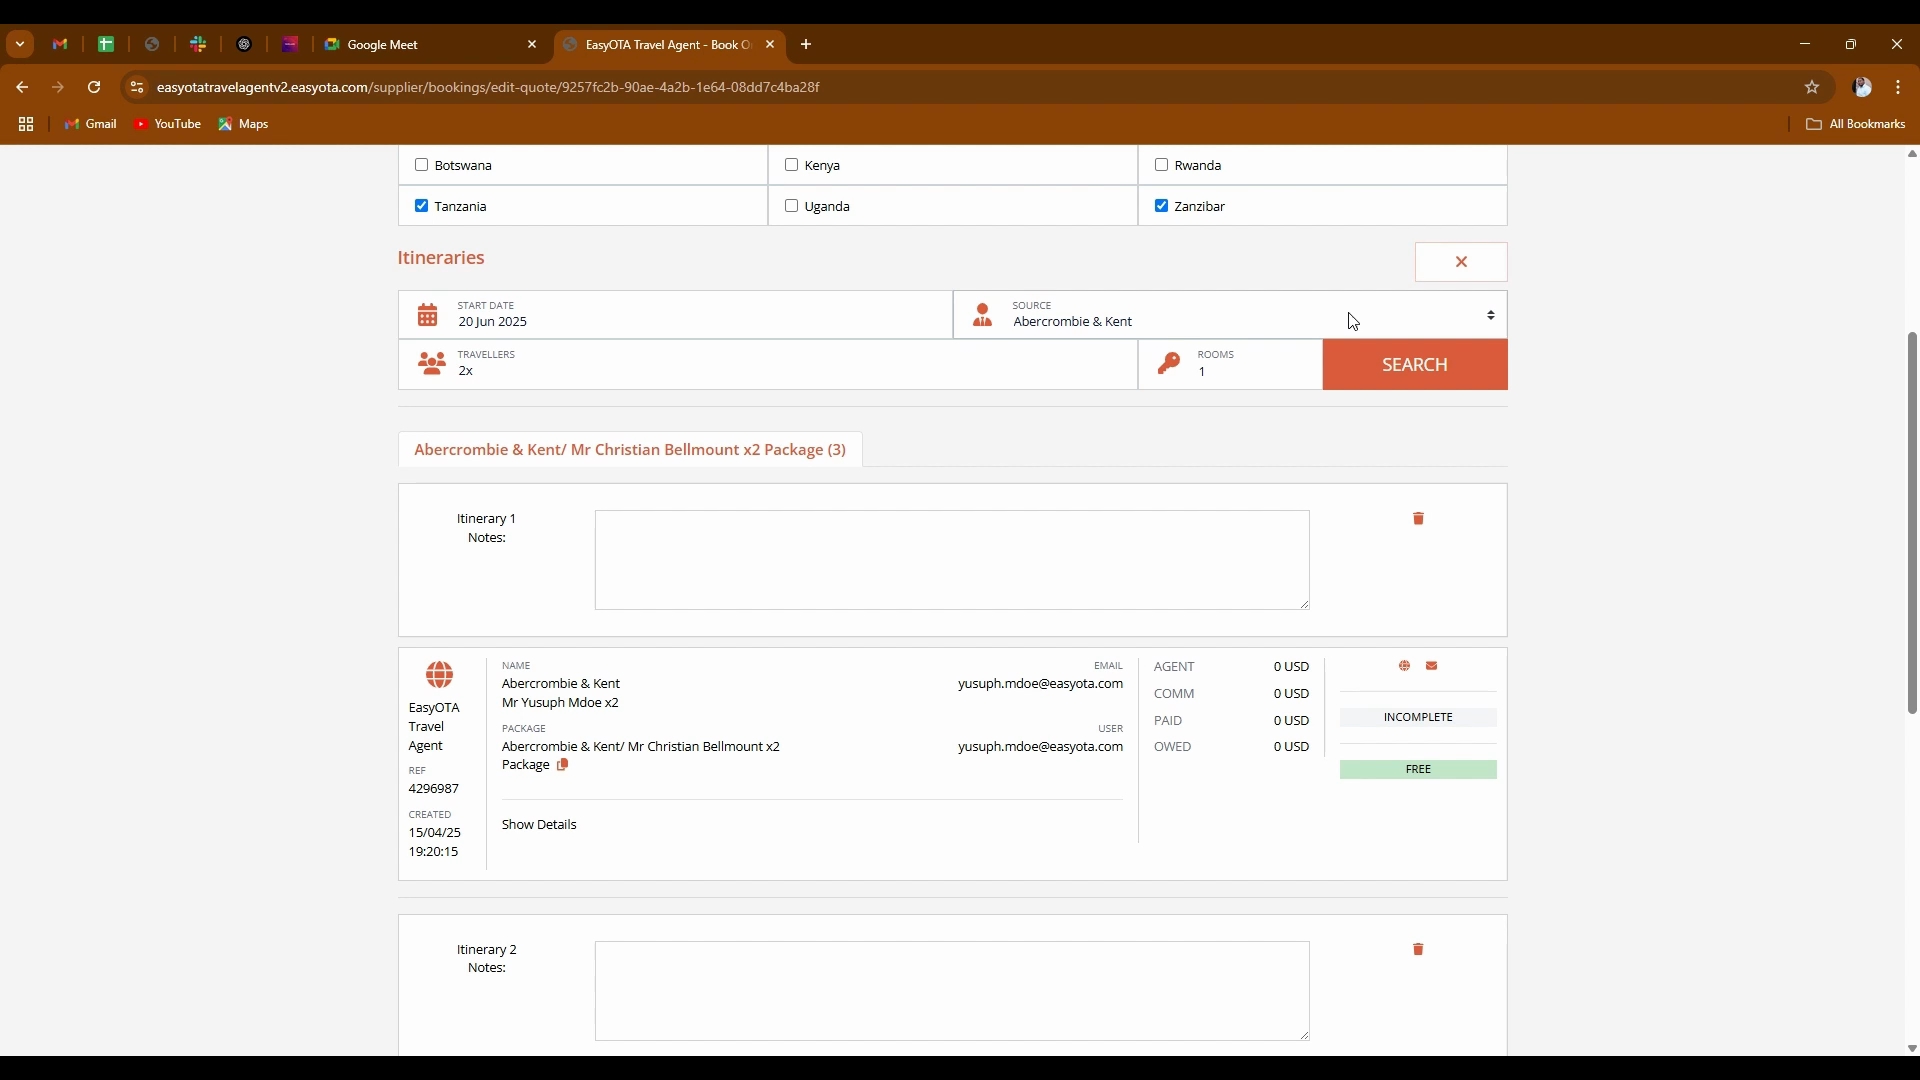The height and width of the screenshot is (1080, 1920).
Task: Open the purple-icon pinned tab
Action: (x=290, y=44)
